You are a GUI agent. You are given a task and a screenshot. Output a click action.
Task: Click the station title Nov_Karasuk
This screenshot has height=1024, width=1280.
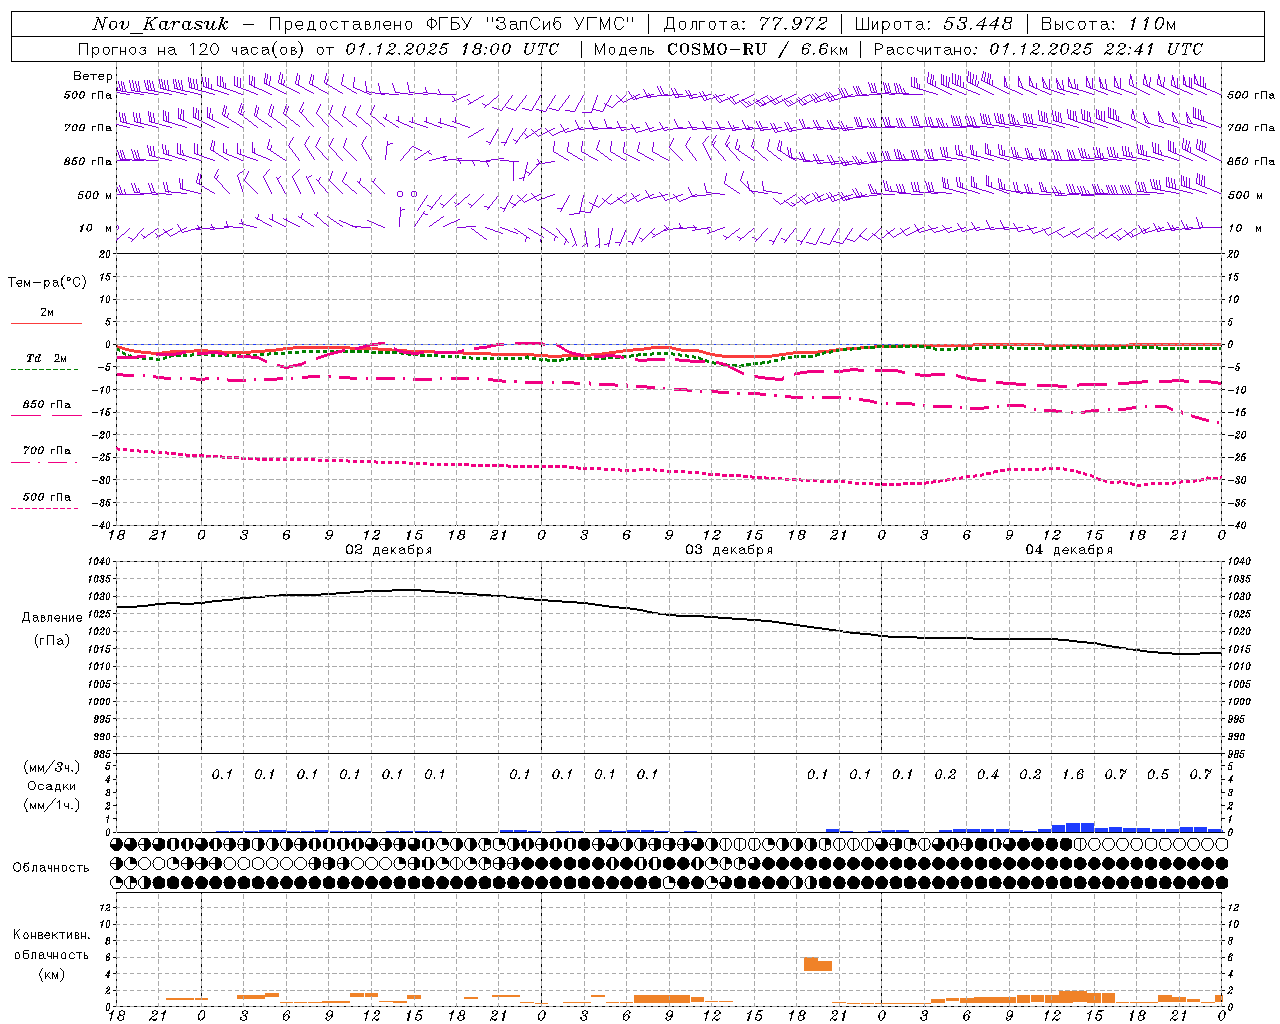[160, 24]
